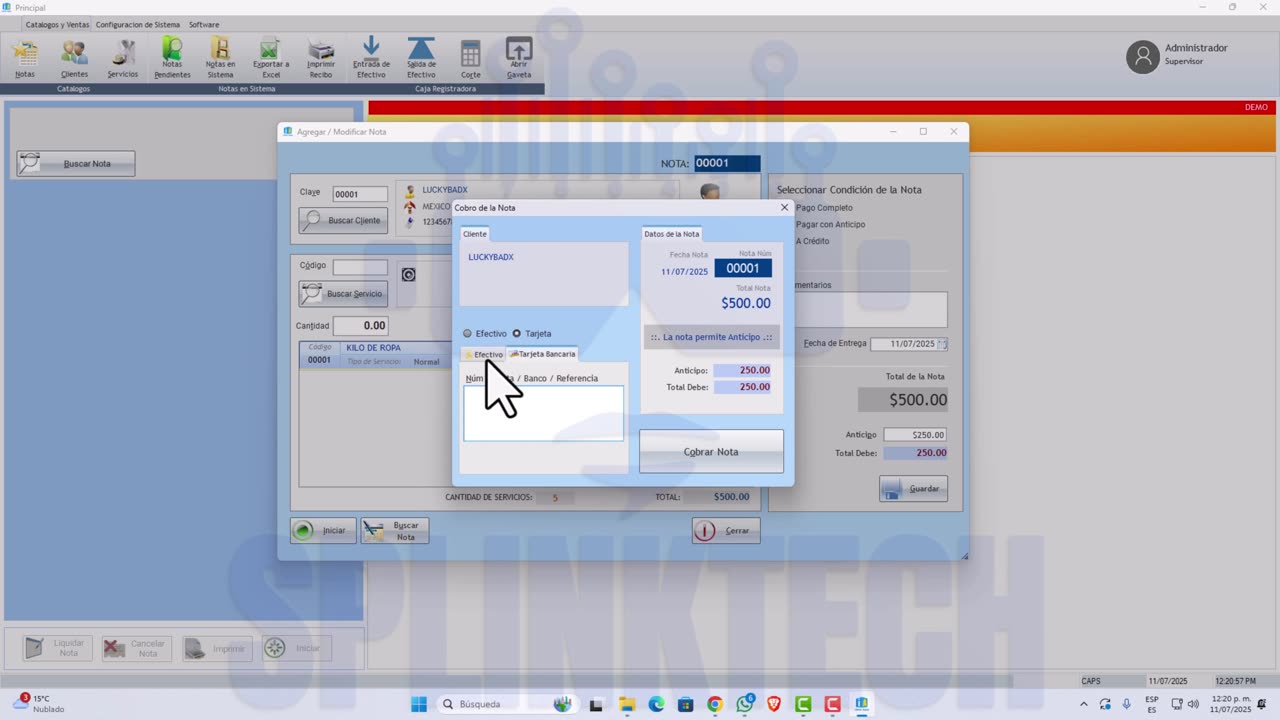
Task: Click Imprimir Recibo in ribbon
Action: 321,59
